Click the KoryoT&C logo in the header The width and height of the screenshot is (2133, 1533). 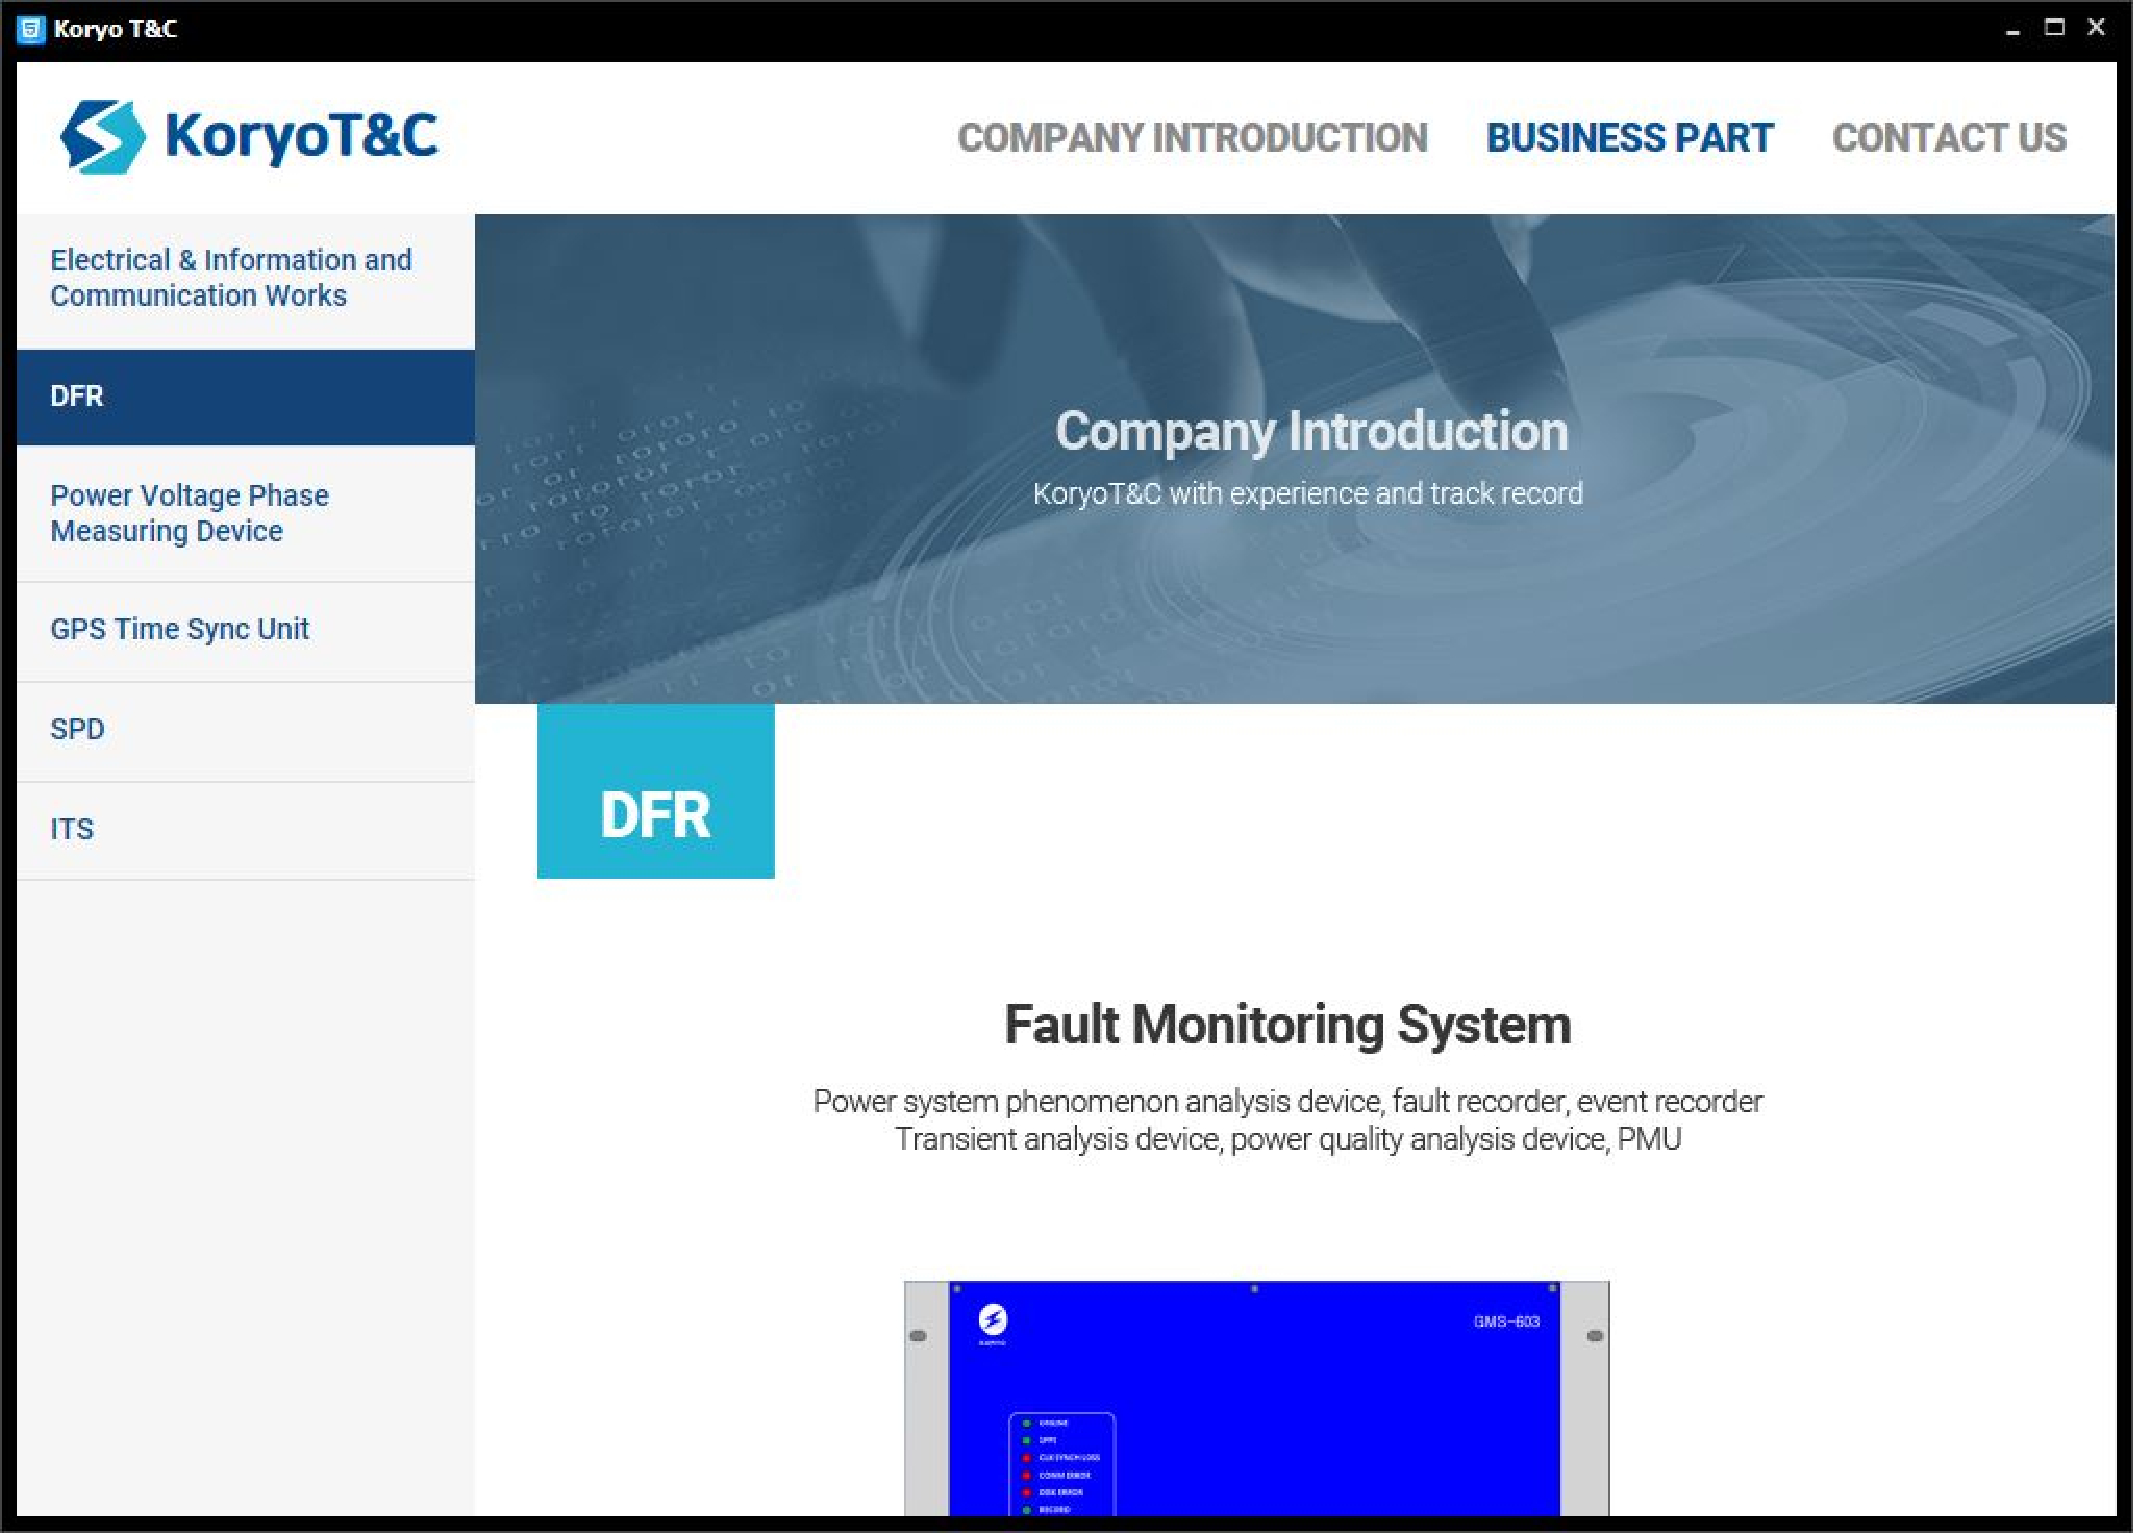point(248,137)
